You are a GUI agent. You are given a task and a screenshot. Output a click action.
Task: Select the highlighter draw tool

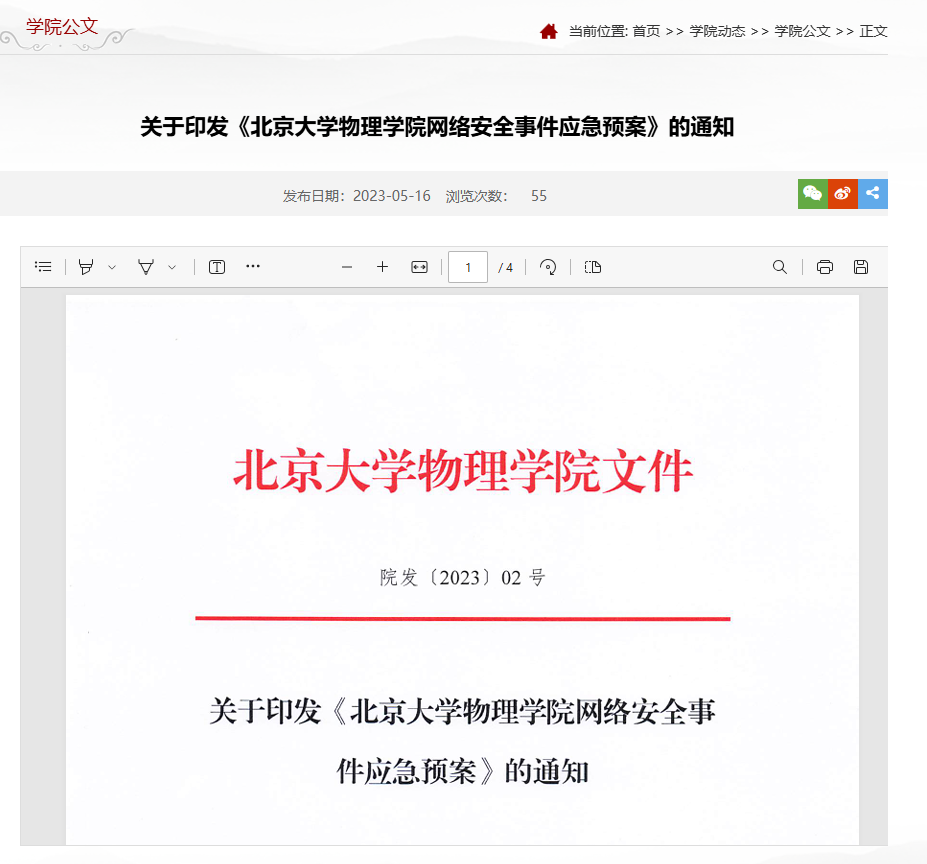pyautogui.click(x=87, y=267)
